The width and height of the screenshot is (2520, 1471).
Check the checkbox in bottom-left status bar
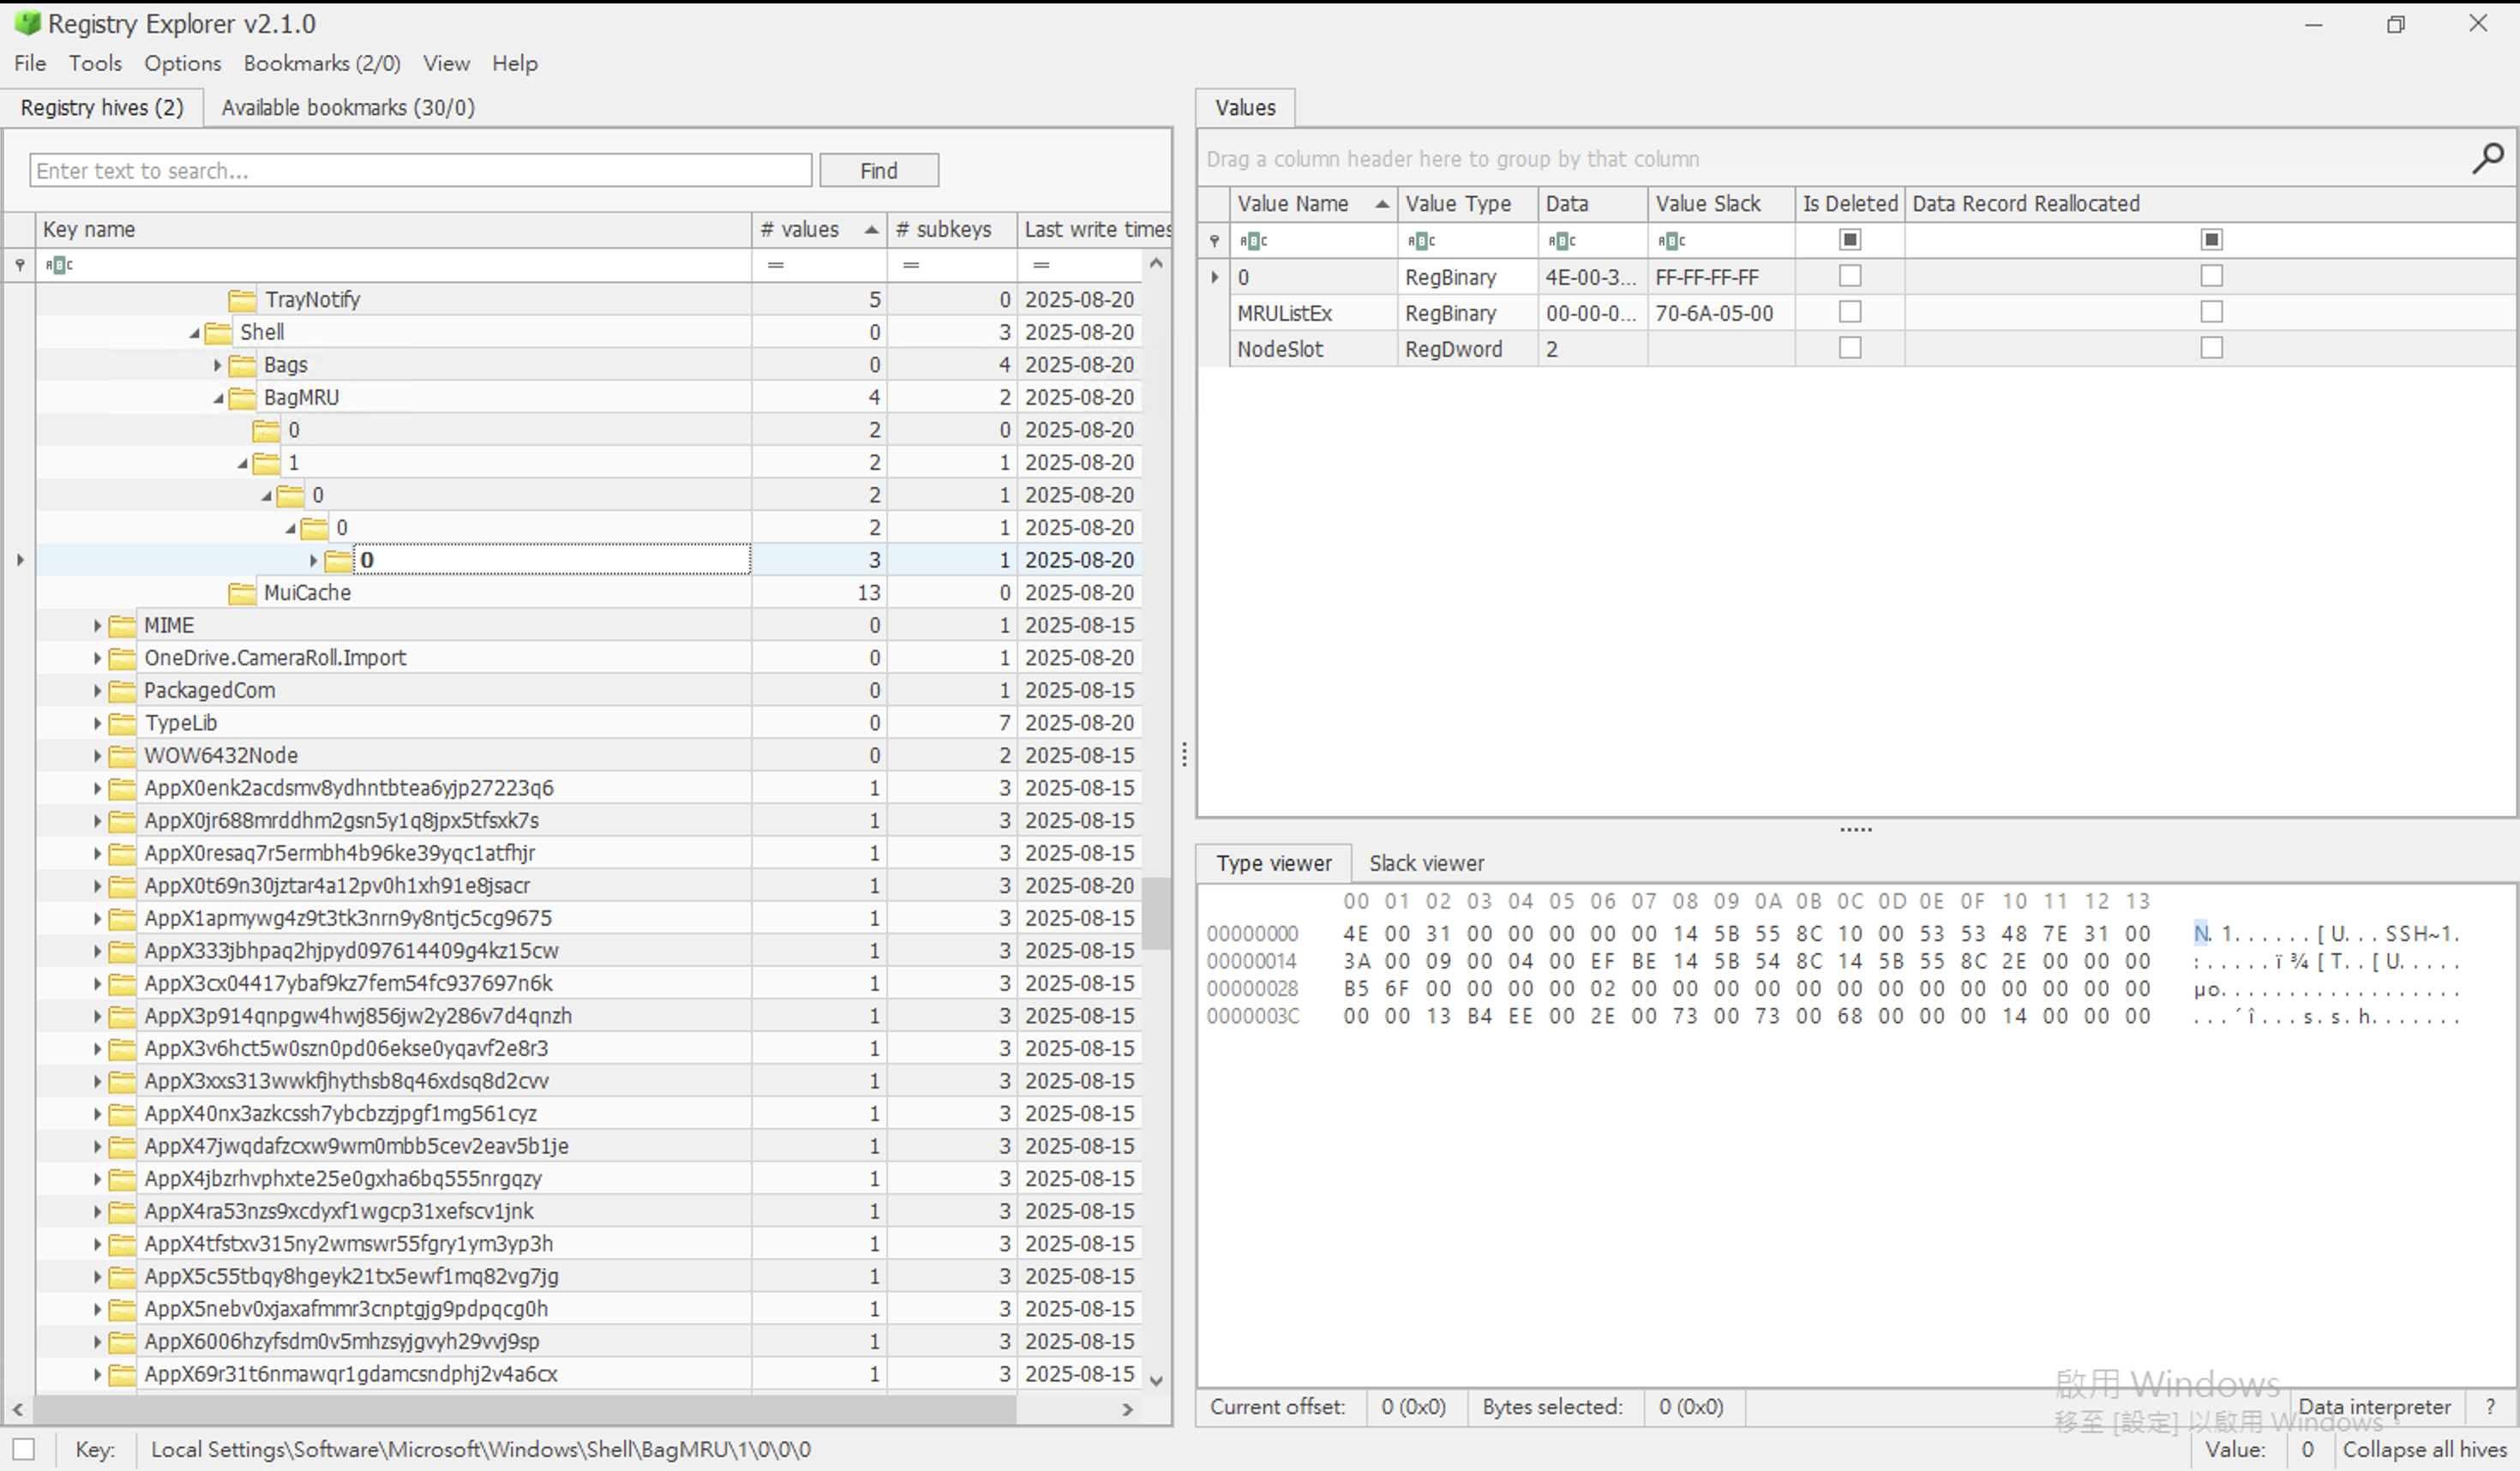pos(24,1449)
